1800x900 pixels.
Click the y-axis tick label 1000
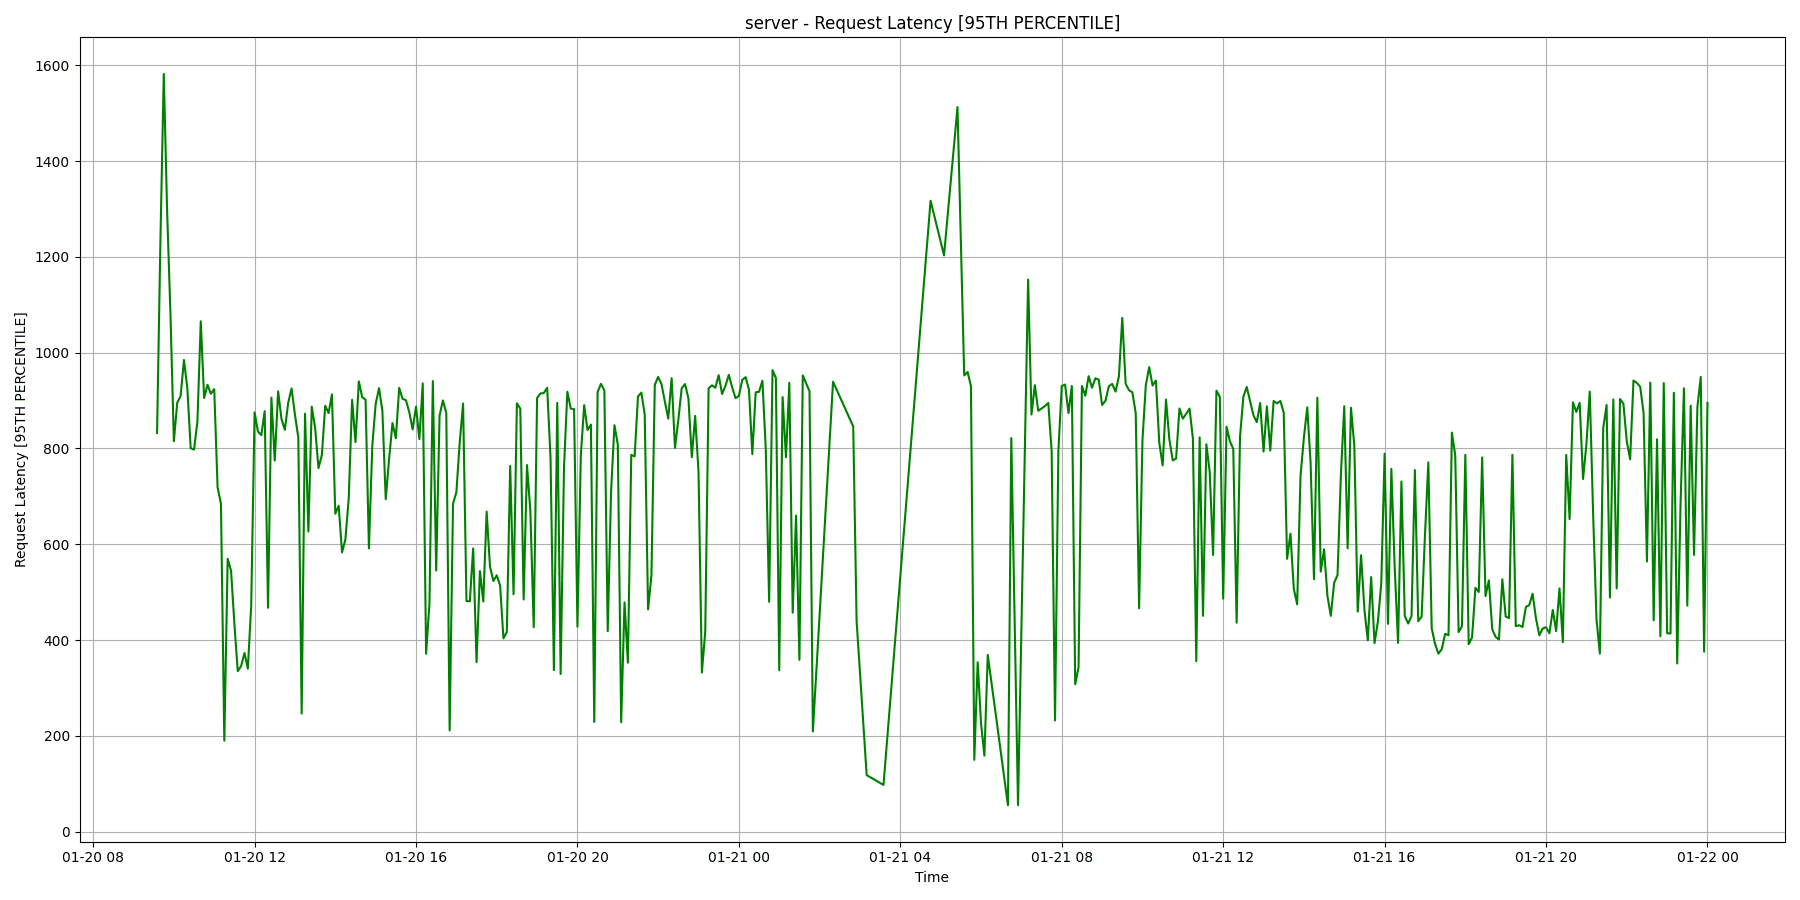click(52, 353)
